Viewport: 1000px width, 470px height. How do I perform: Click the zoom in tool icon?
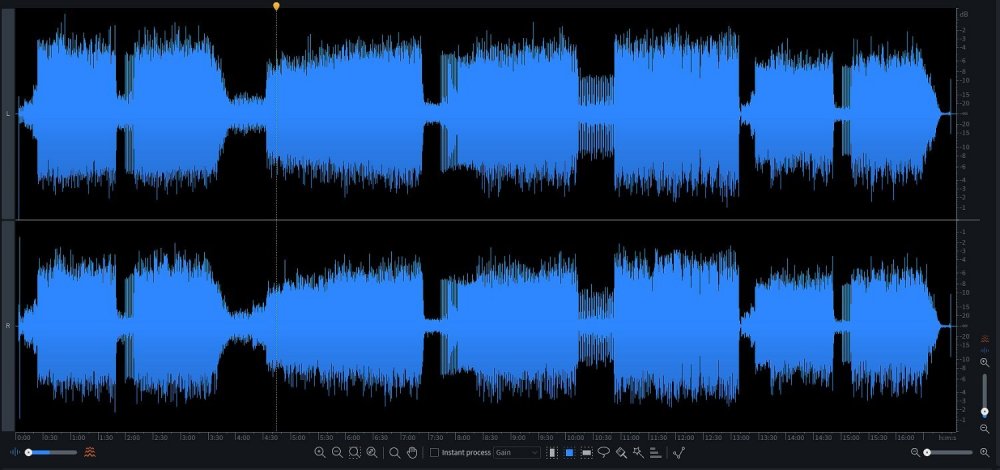pos(320,453)
